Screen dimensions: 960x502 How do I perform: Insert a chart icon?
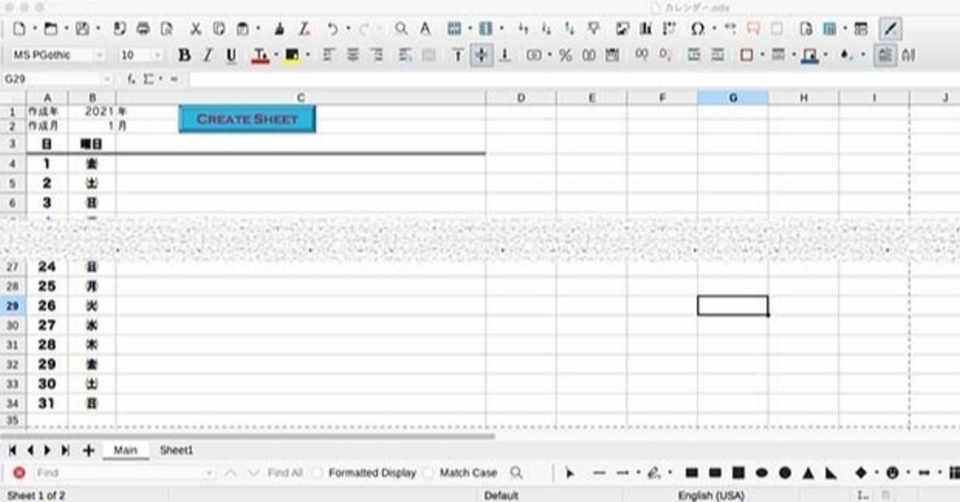(646, 29)
